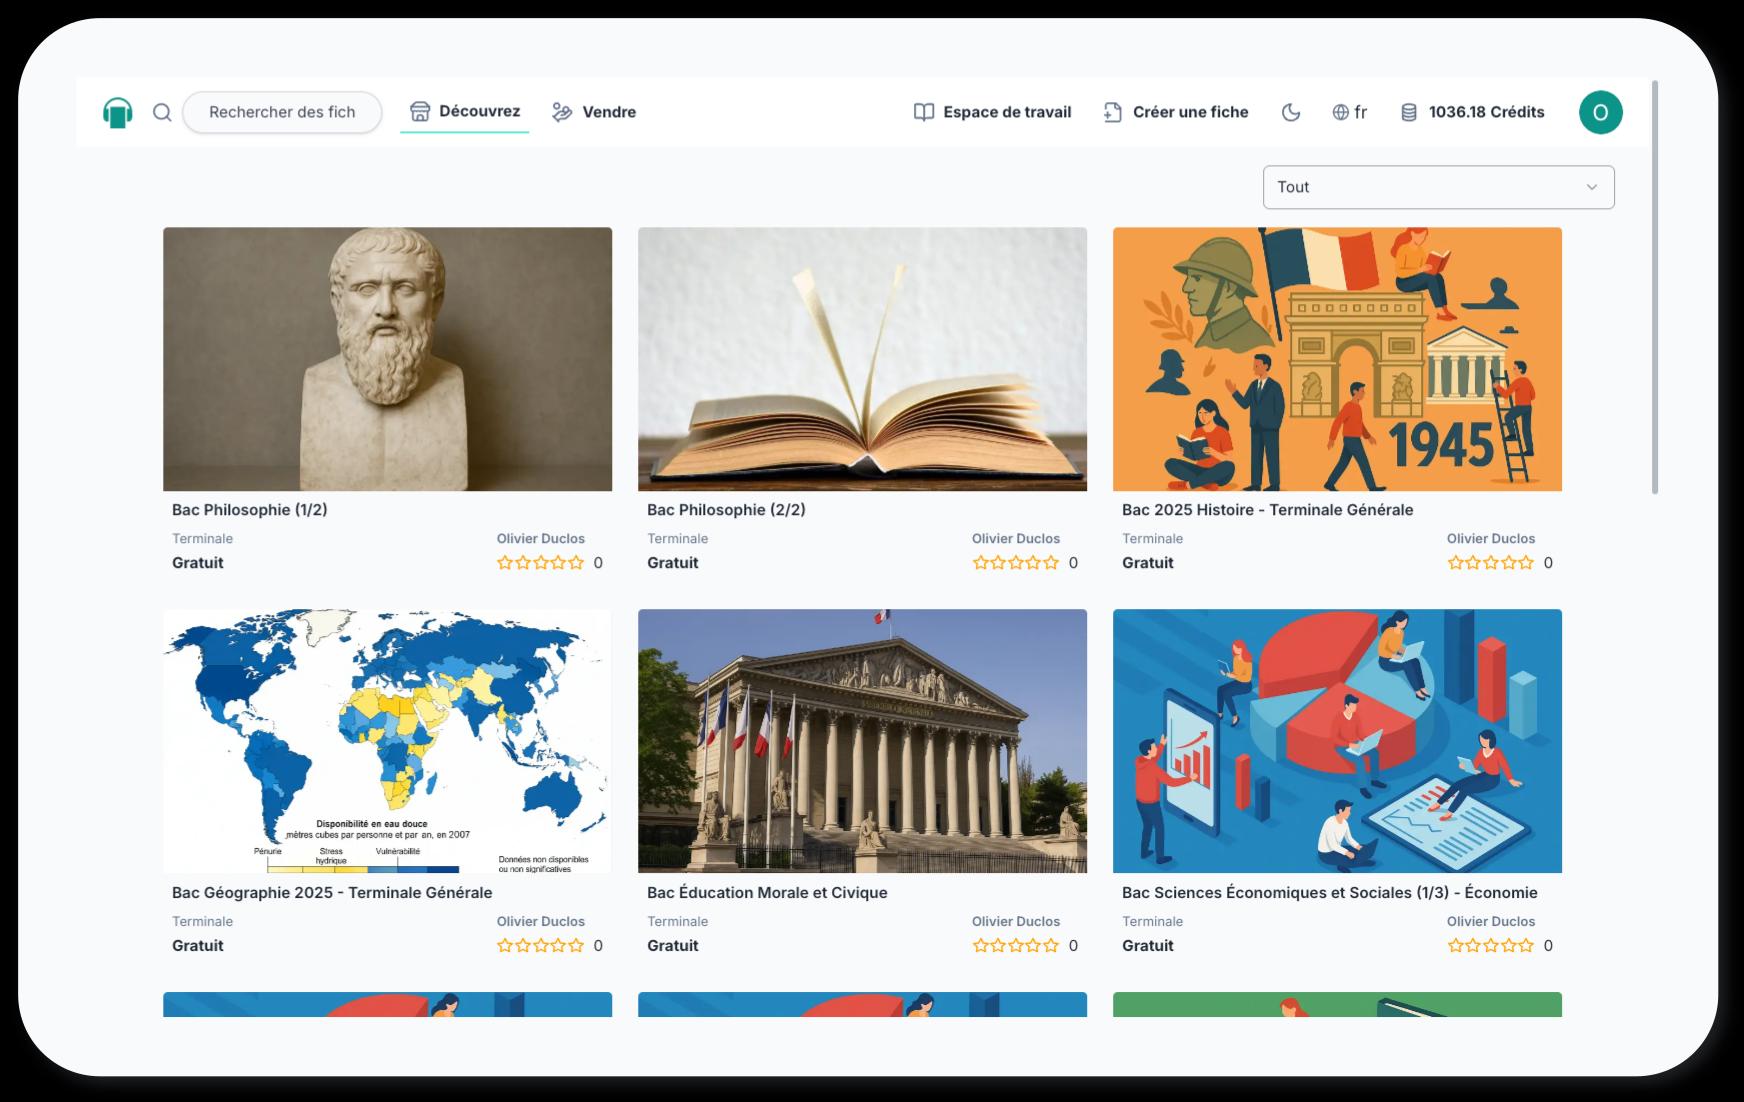This screenshot has height=1102, width=1744.
Task: Open Bac Éducation Morale et Civique title
Action: [767, 893]
